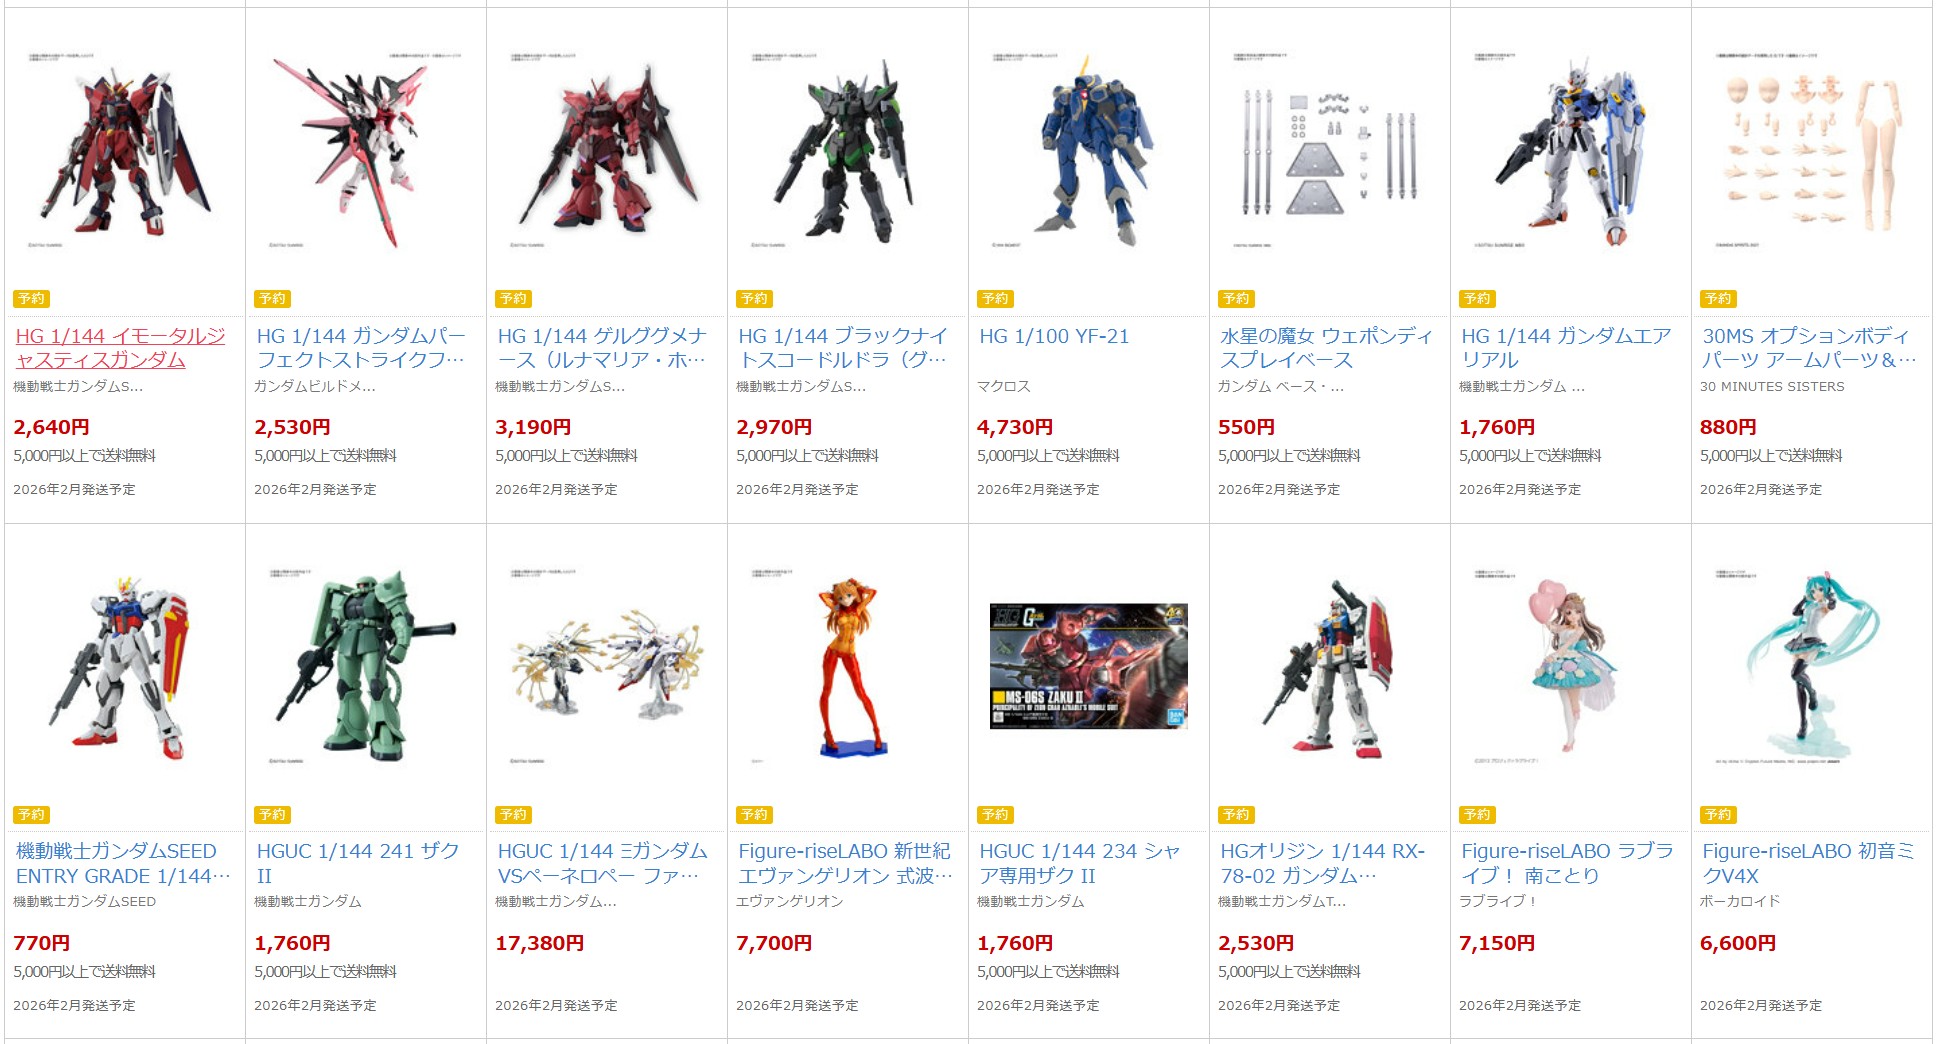Click the 予約 badge on the Gundam Aerial item

coord(1477,298)
